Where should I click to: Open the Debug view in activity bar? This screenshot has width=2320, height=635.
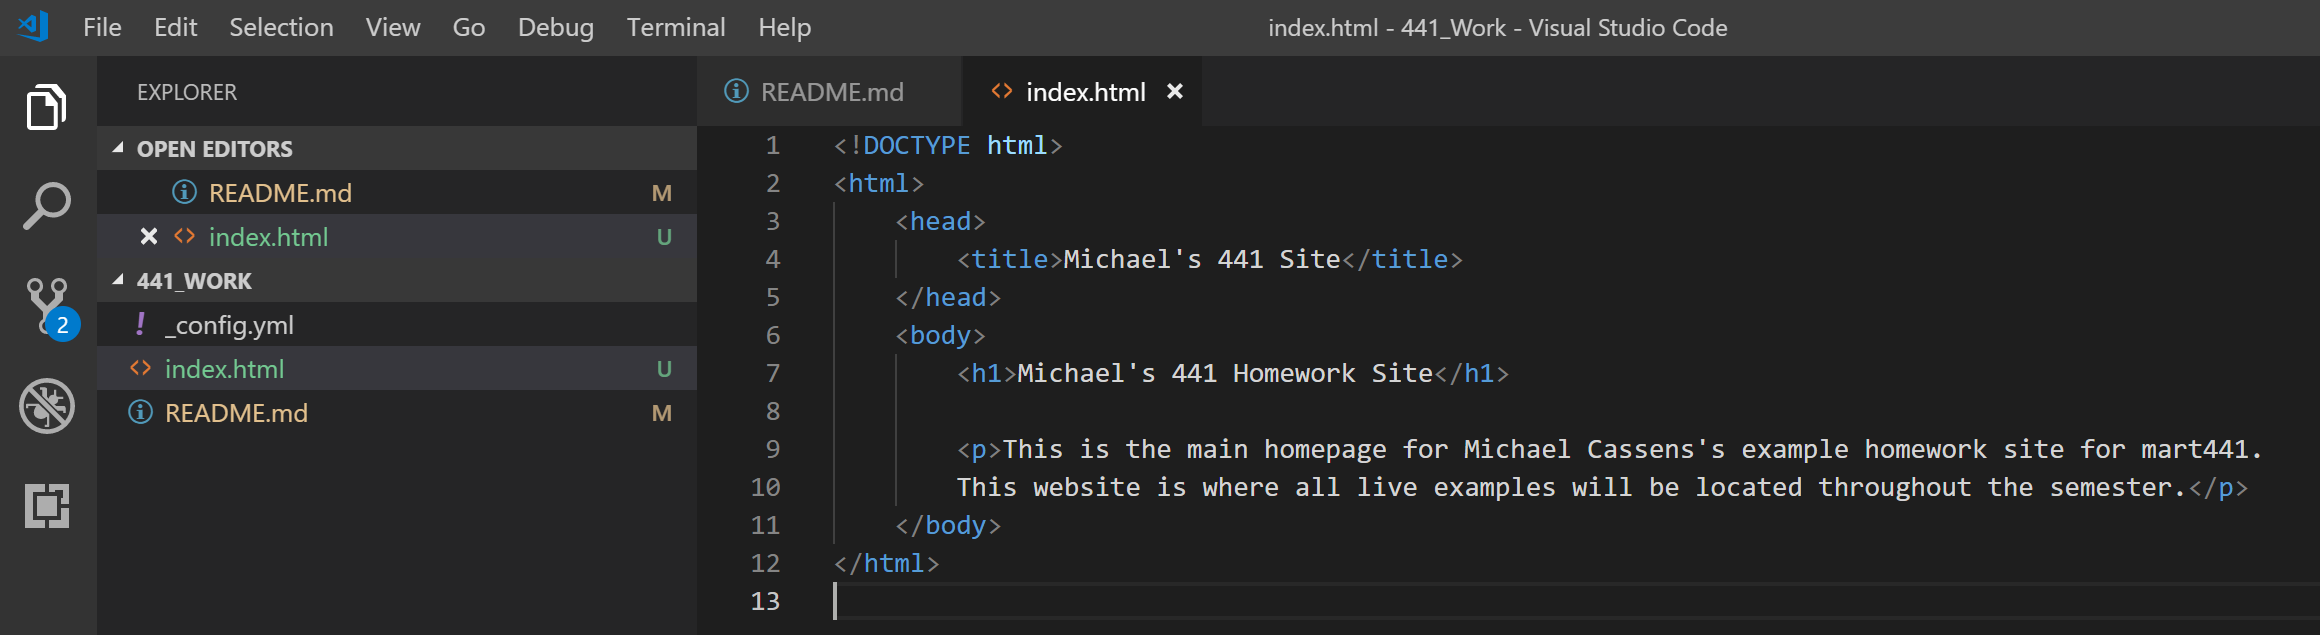pos(47,406)
